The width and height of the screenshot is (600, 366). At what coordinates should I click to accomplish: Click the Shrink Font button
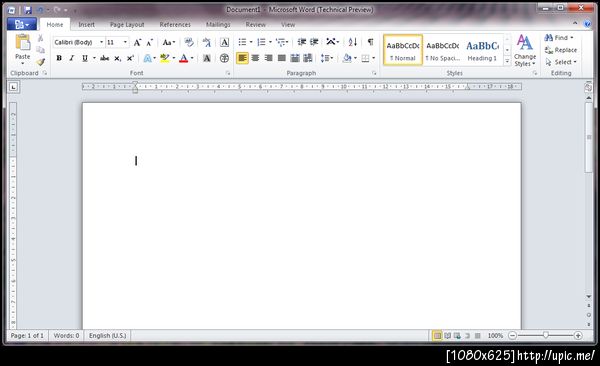click(150, 42)
